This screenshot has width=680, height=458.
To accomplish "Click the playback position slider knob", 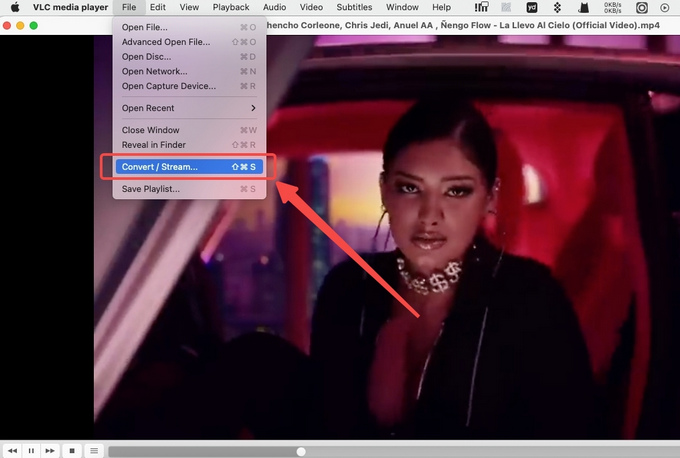I will point(301,452).
